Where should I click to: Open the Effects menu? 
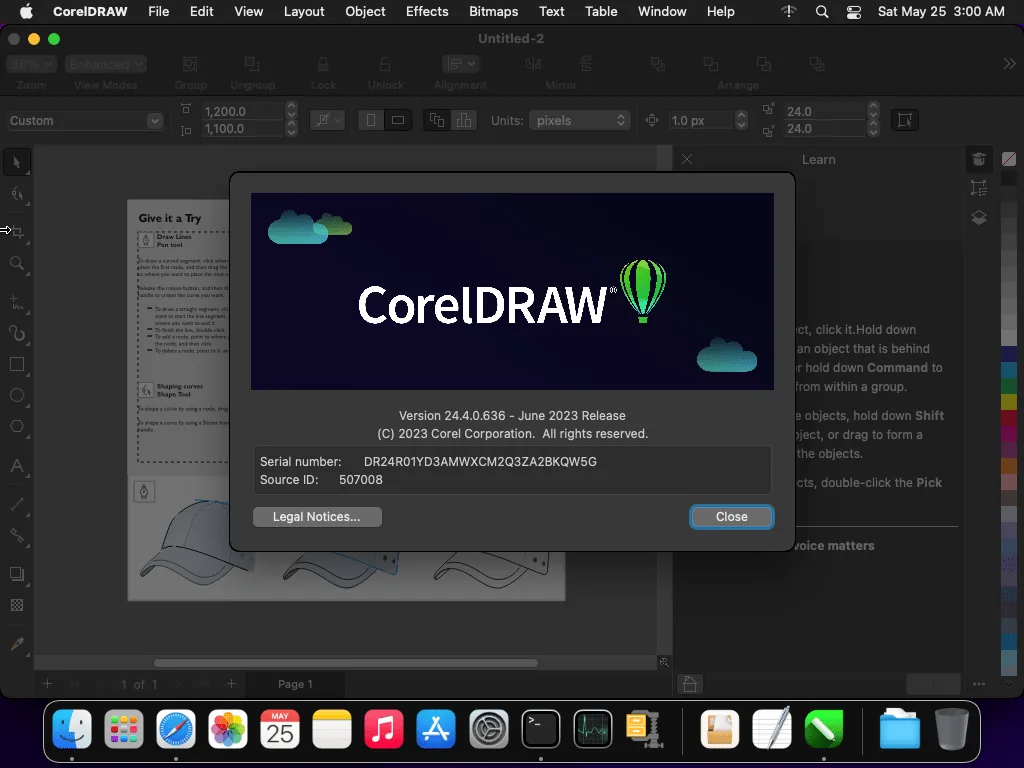pos(427,12)
